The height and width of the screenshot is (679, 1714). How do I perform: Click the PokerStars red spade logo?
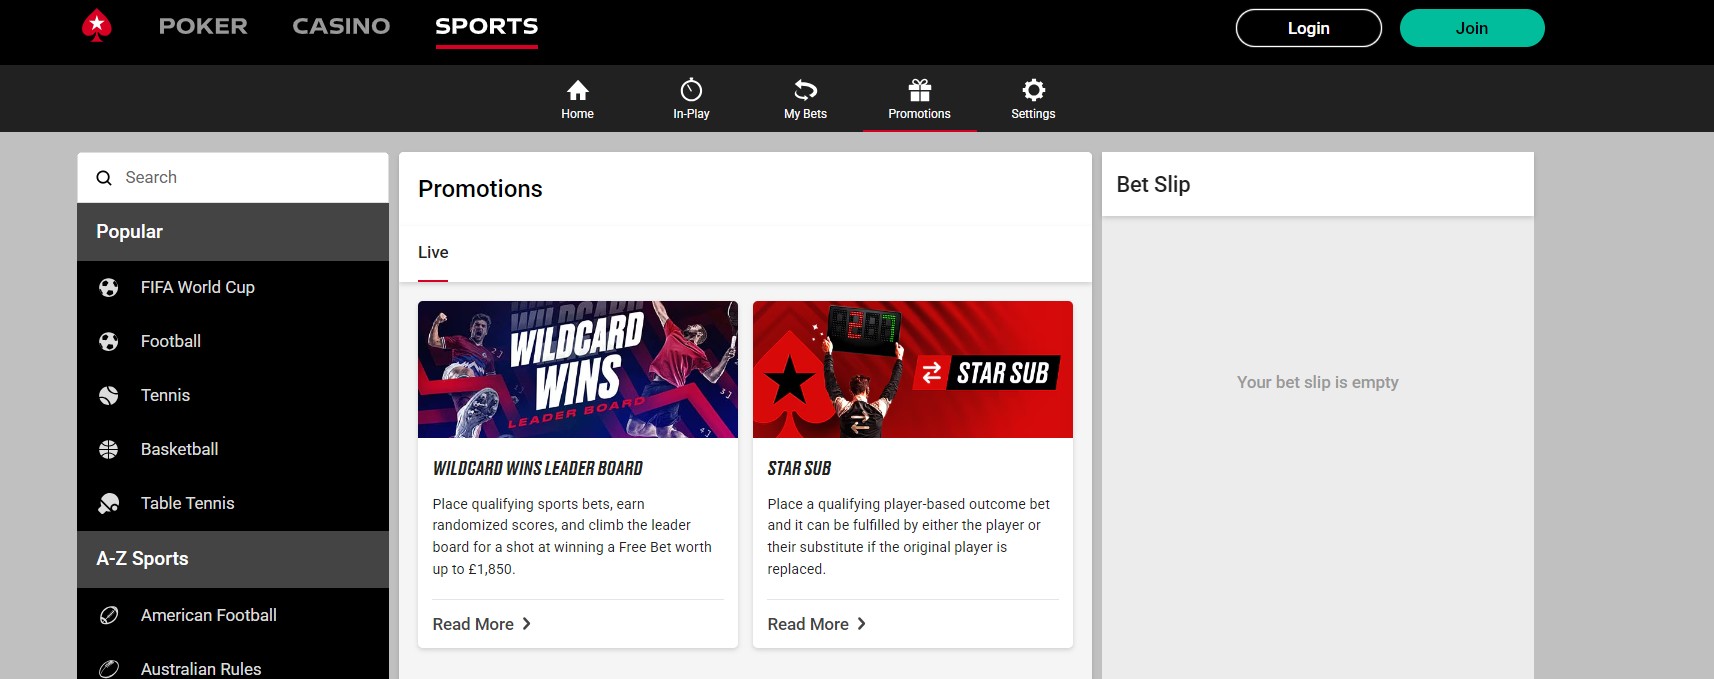point(96,26)
